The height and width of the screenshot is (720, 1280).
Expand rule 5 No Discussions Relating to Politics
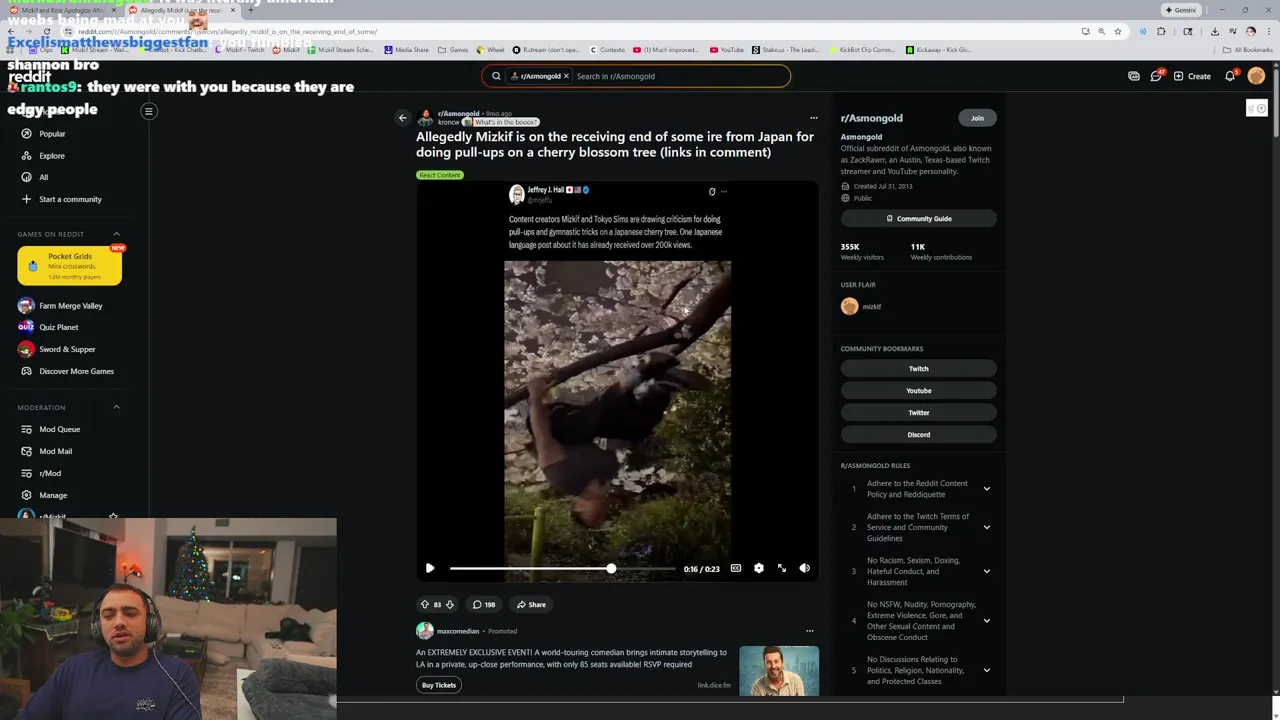coord(986,670)
